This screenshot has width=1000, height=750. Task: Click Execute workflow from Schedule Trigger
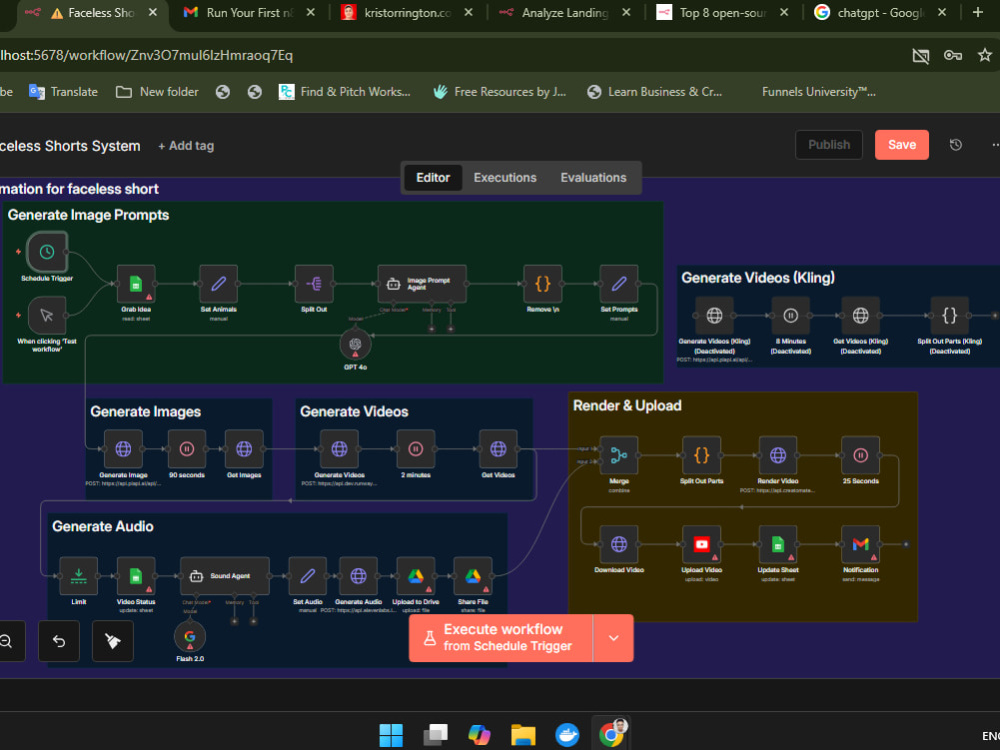pos(501,638)
